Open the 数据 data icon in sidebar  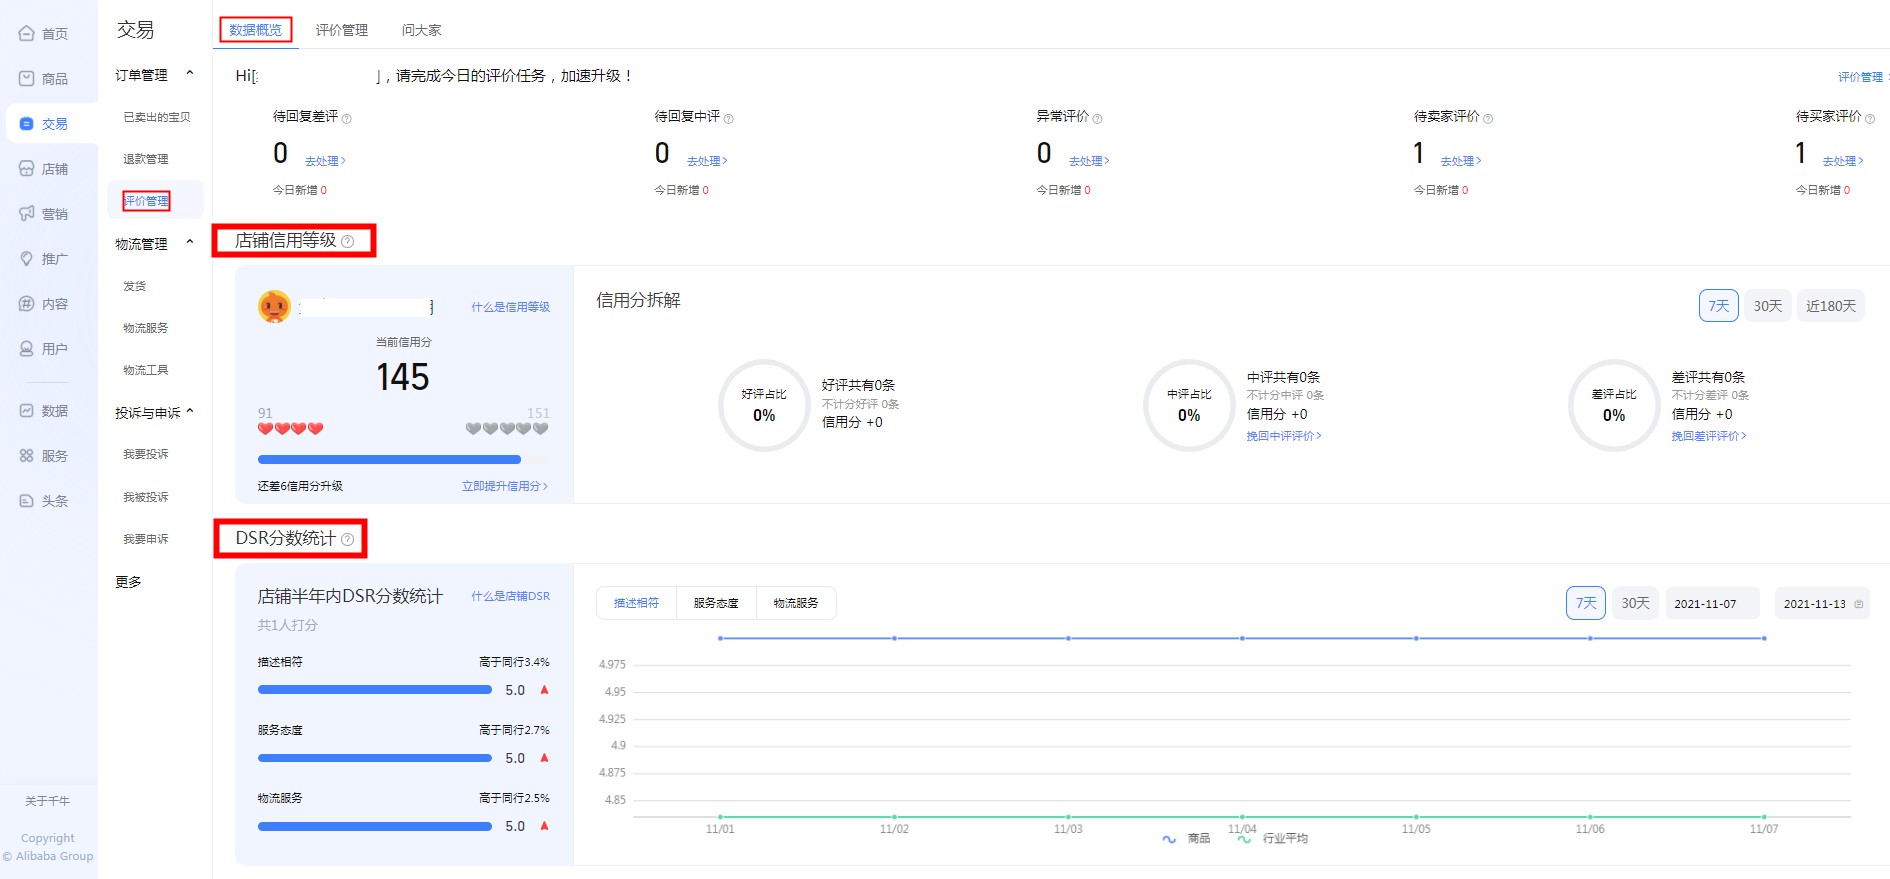click(27, 411)
